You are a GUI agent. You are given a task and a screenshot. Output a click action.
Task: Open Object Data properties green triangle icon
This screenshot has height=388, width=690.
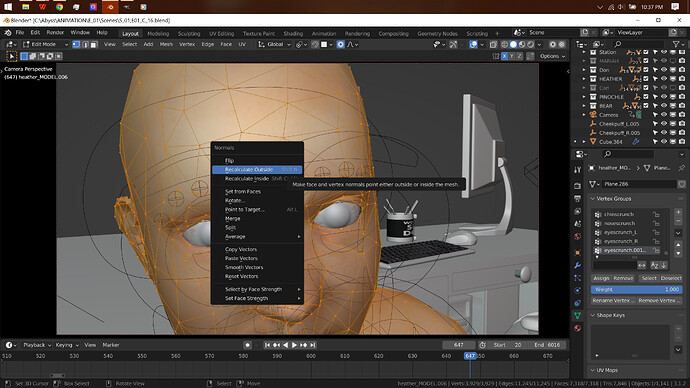(x=577, y=315)
